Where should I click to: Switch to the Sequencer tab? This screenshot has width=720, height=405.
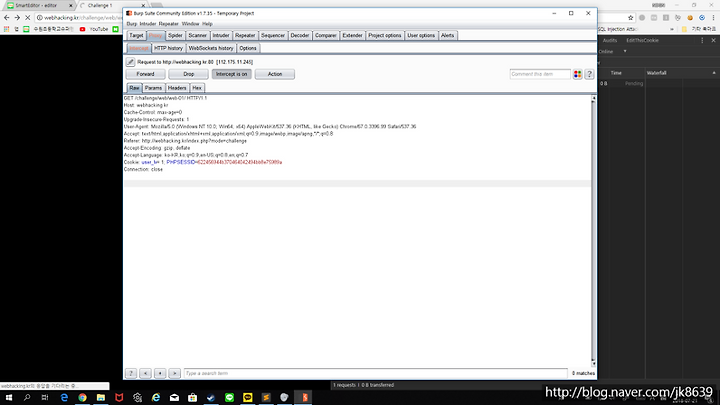[x=273, y=35]
